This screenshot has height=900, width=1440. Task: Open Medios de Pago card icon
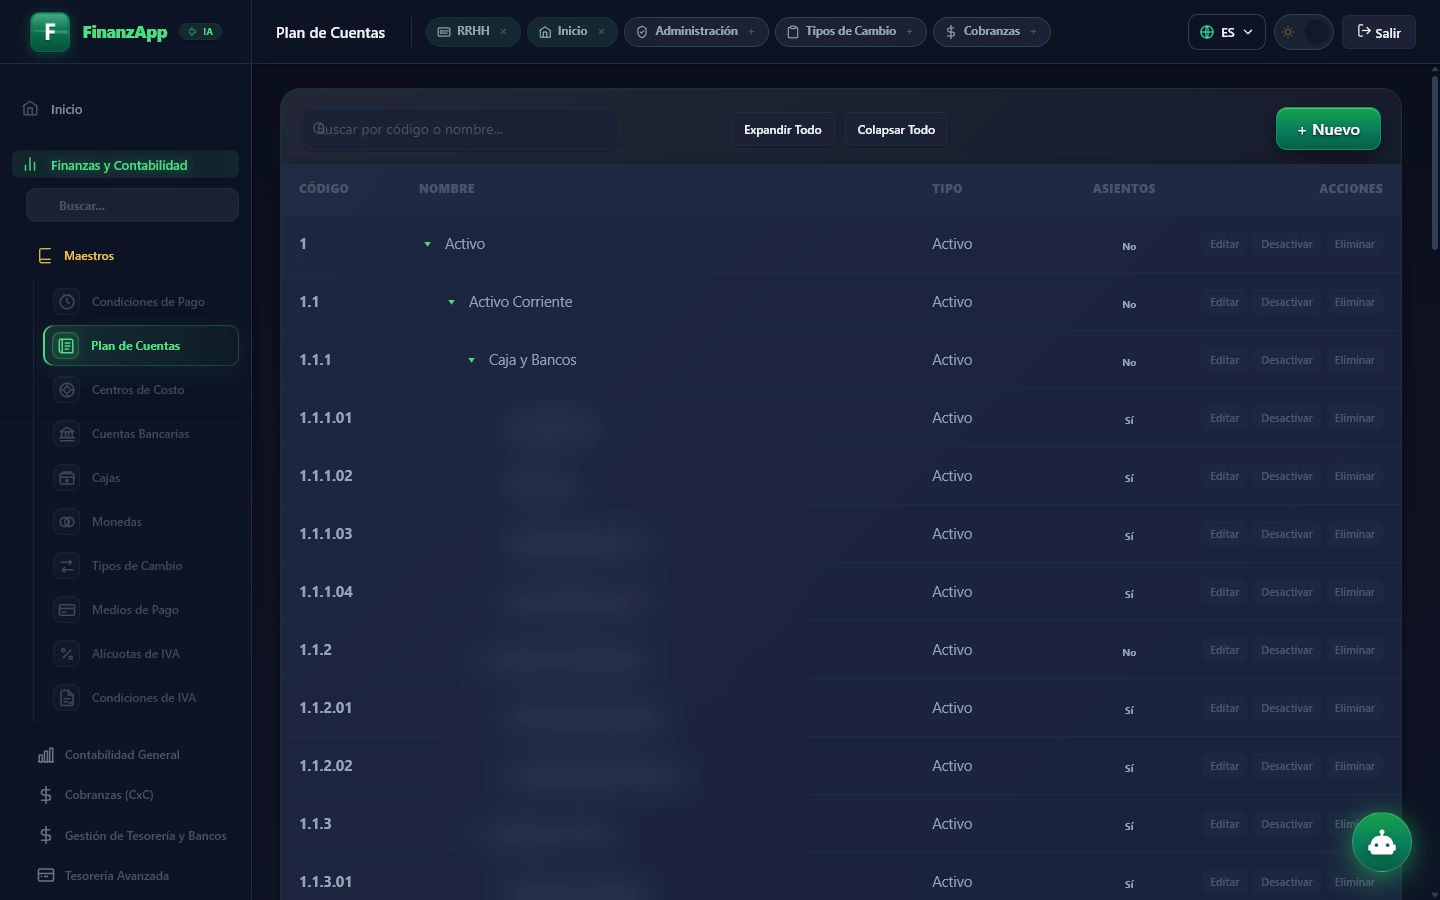click(x=67, y=609)
